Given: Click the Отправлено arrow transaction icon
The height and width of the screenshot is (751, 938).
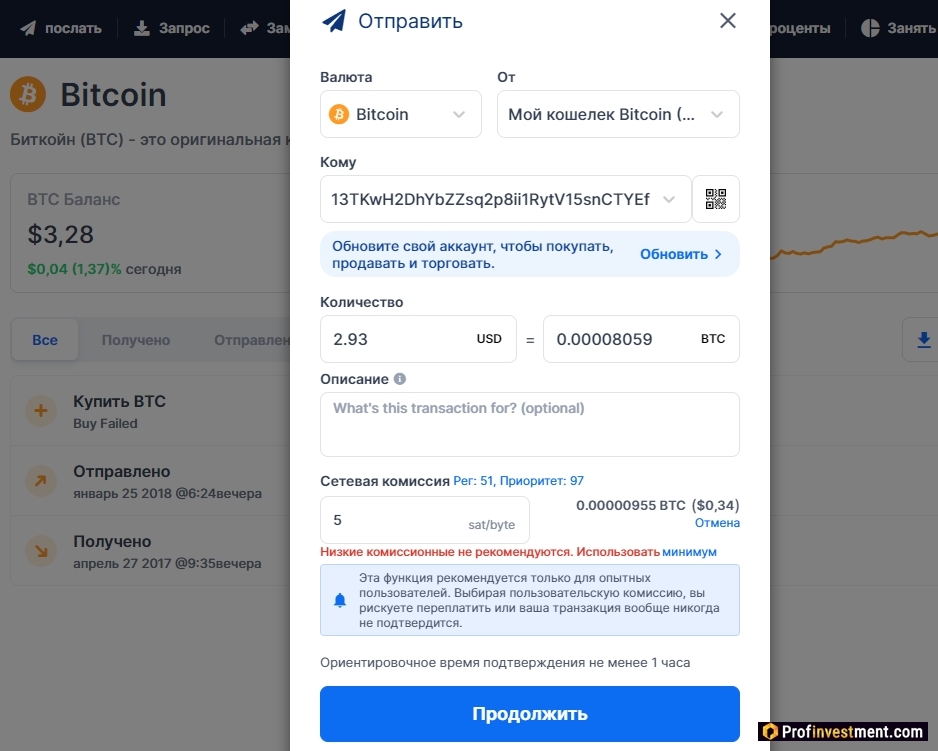Looking at the screenshot, I should tap(41, 481).
